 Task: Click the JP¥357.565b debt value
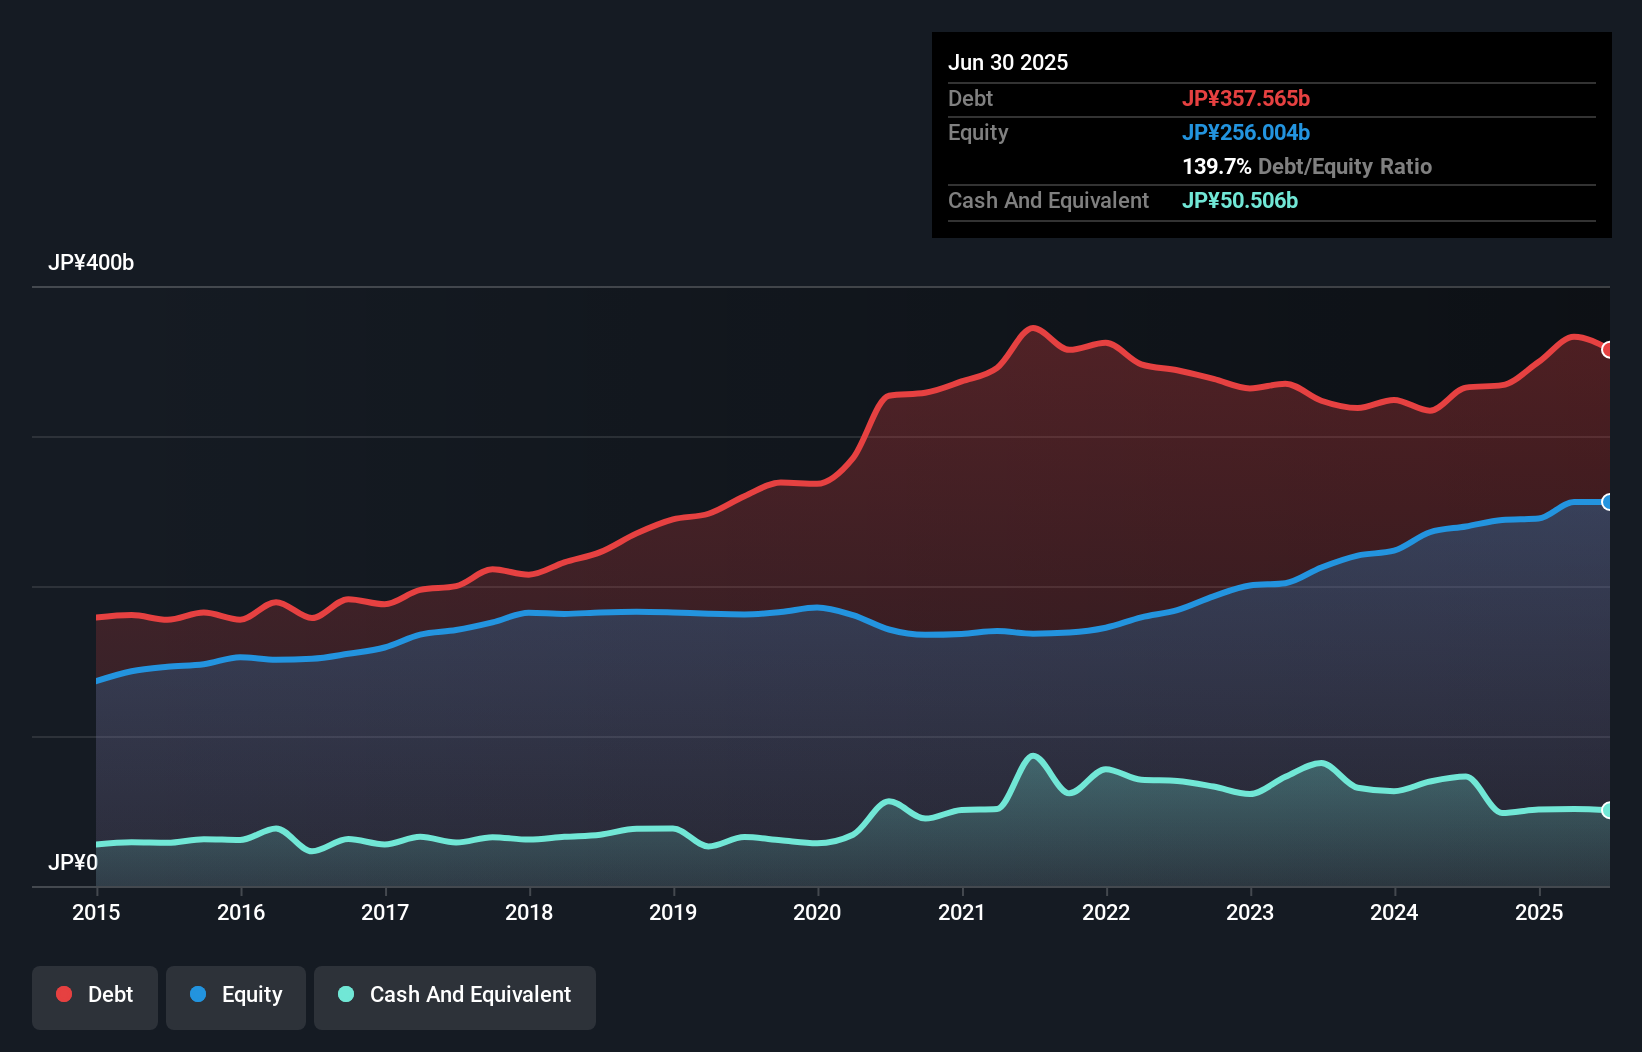click(1246, 98)
